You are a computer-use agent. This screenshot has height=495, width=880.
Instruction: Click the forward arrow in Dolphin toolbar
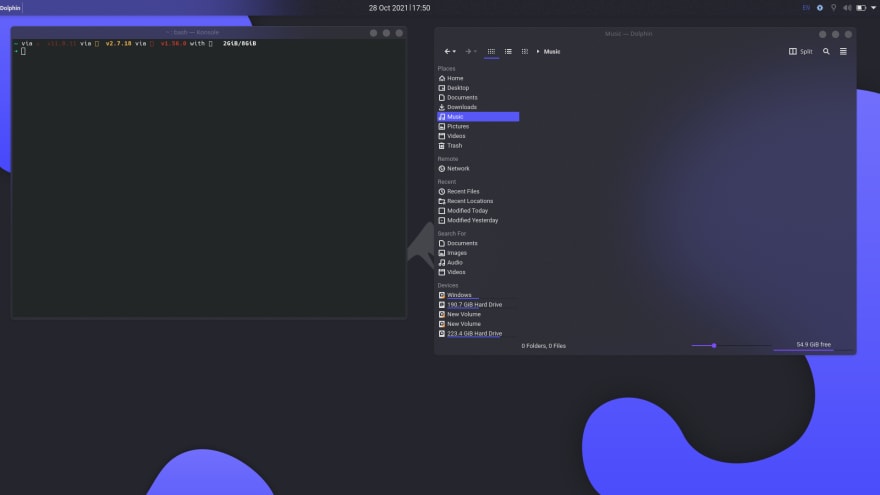[x=468, y=51]
